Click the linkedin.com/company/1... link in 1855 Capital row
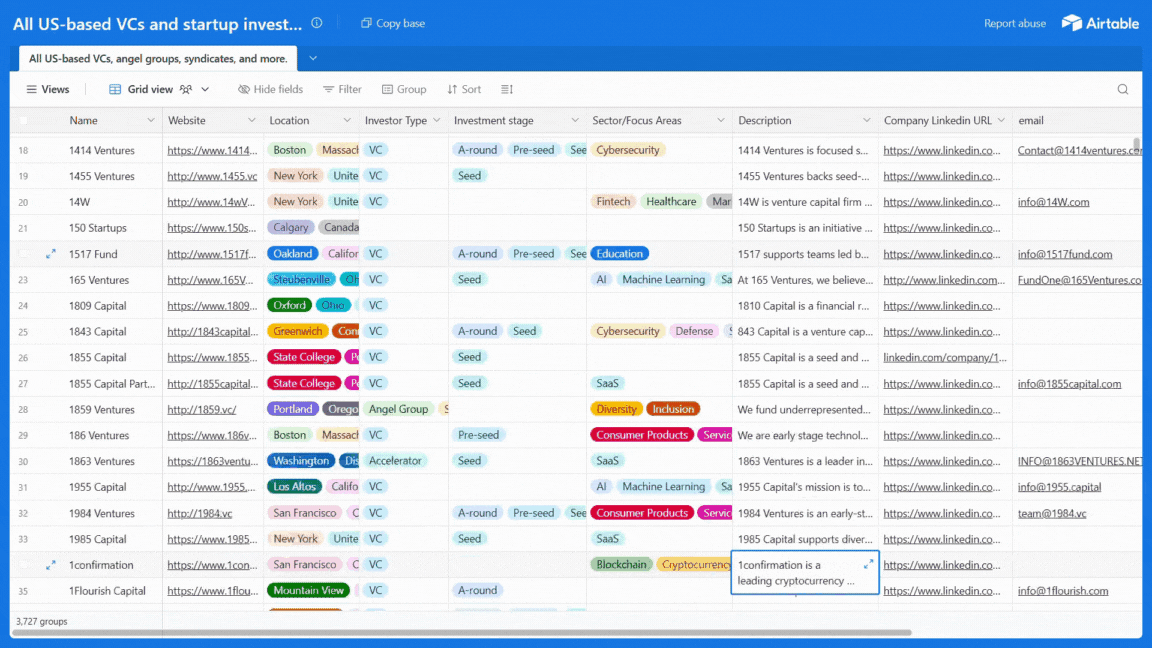This screenshot has width=1152, height=648. (945, 358)
